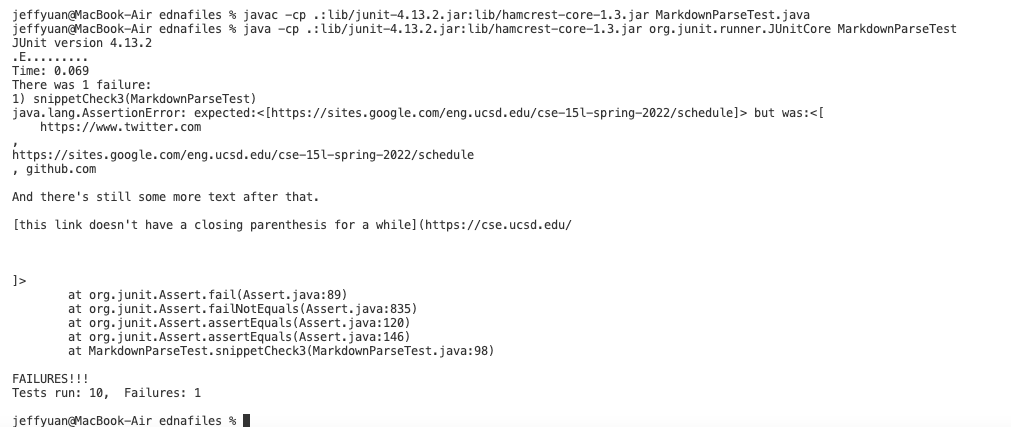1011x427 pixels.
Task: Click the javac compile command line
Action: point(411,15)
